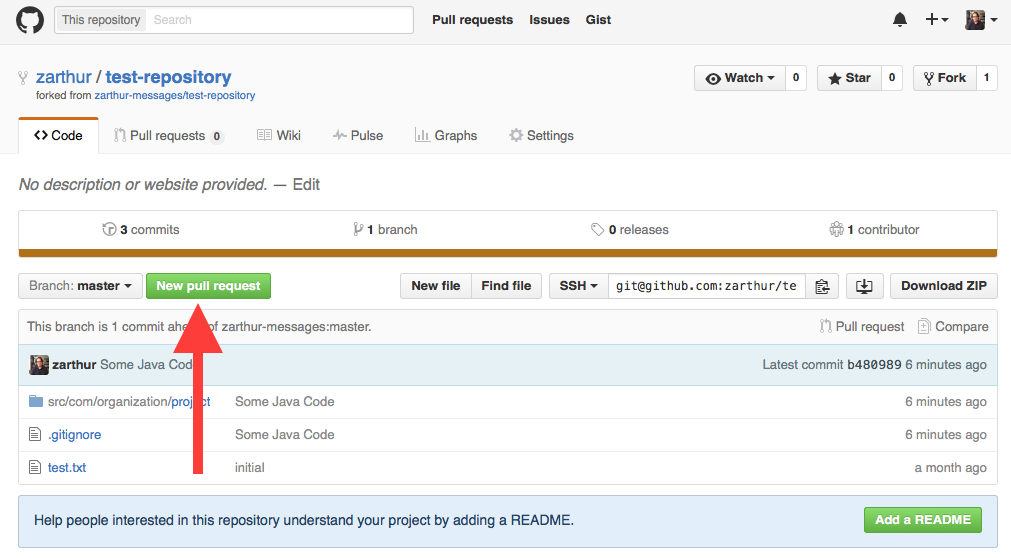Go to Pull requests in top navigation
The image size is (1011, 558).
click(472, 20)
